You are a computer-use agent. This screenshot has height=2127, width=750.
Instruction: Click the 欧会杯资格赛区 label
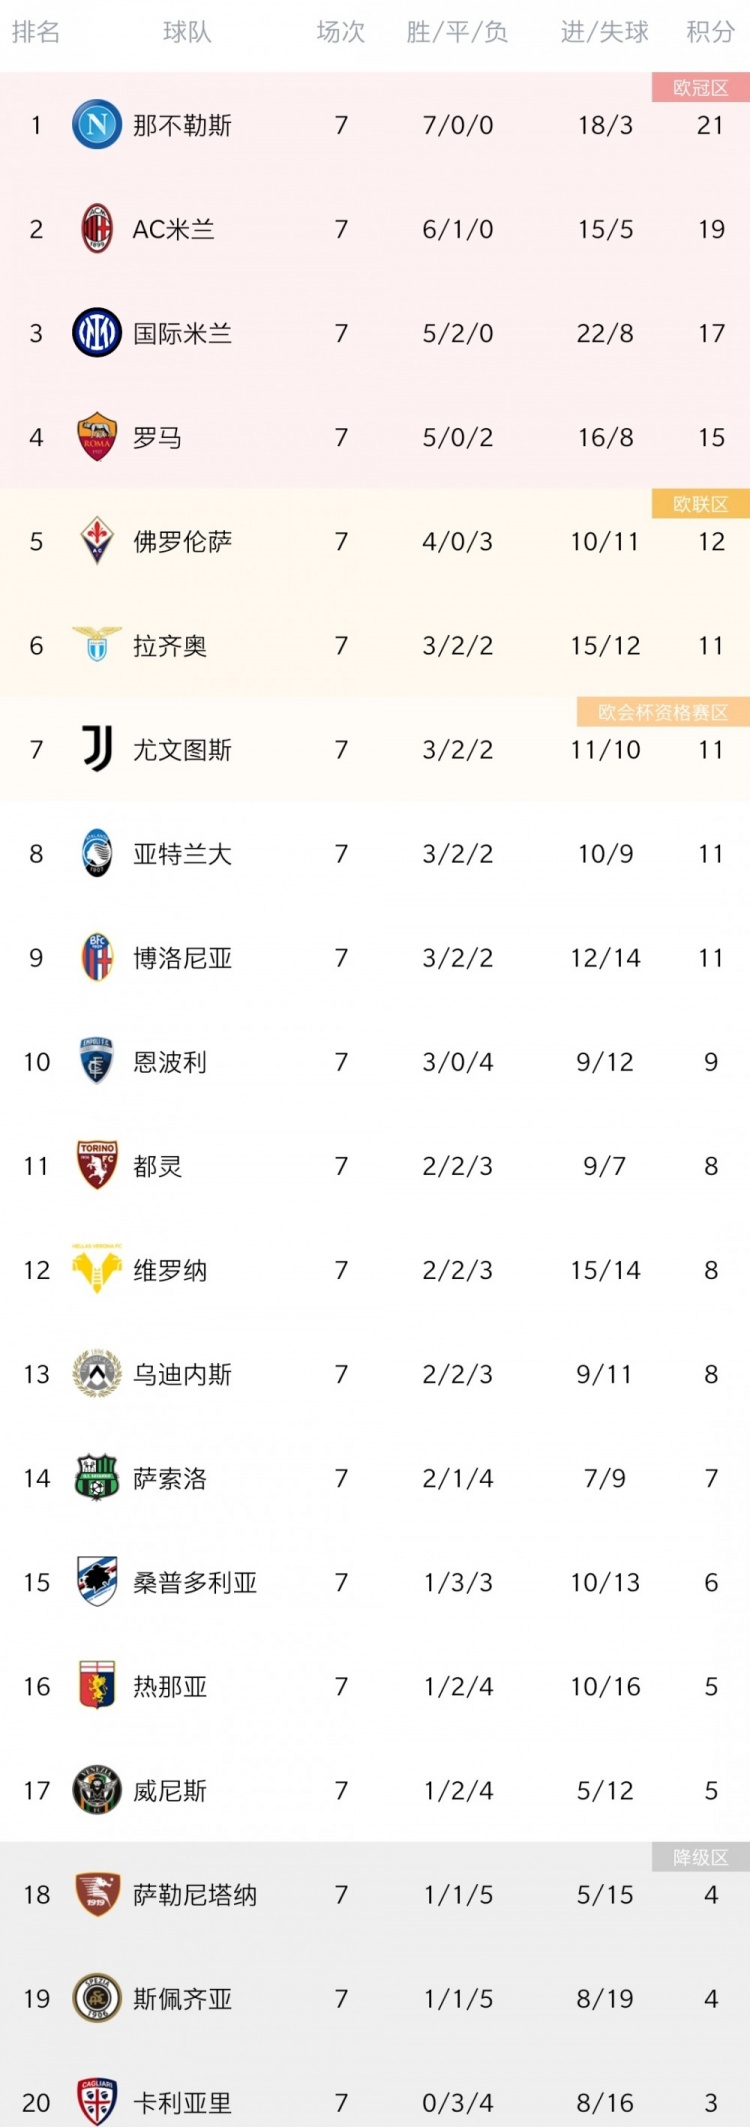[663, 711]
